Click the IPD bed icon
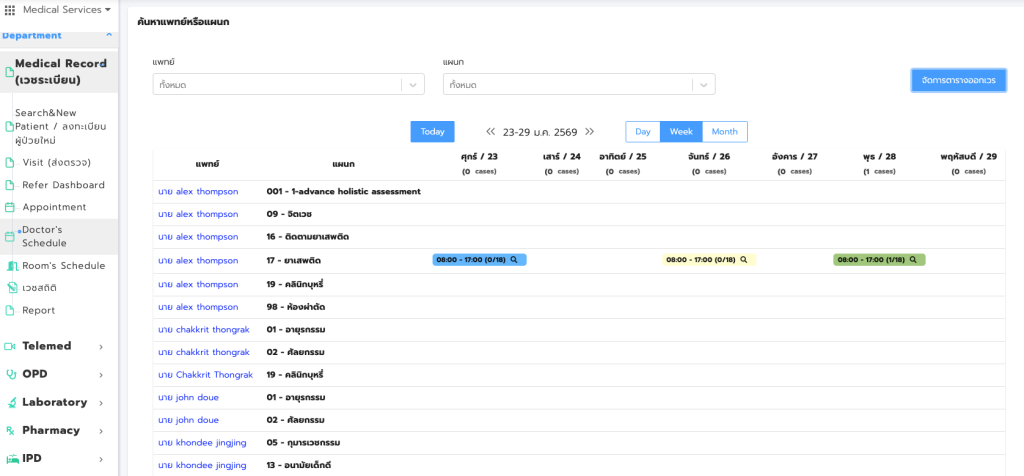The image size is (1024, 476). [x=10, y=458]
